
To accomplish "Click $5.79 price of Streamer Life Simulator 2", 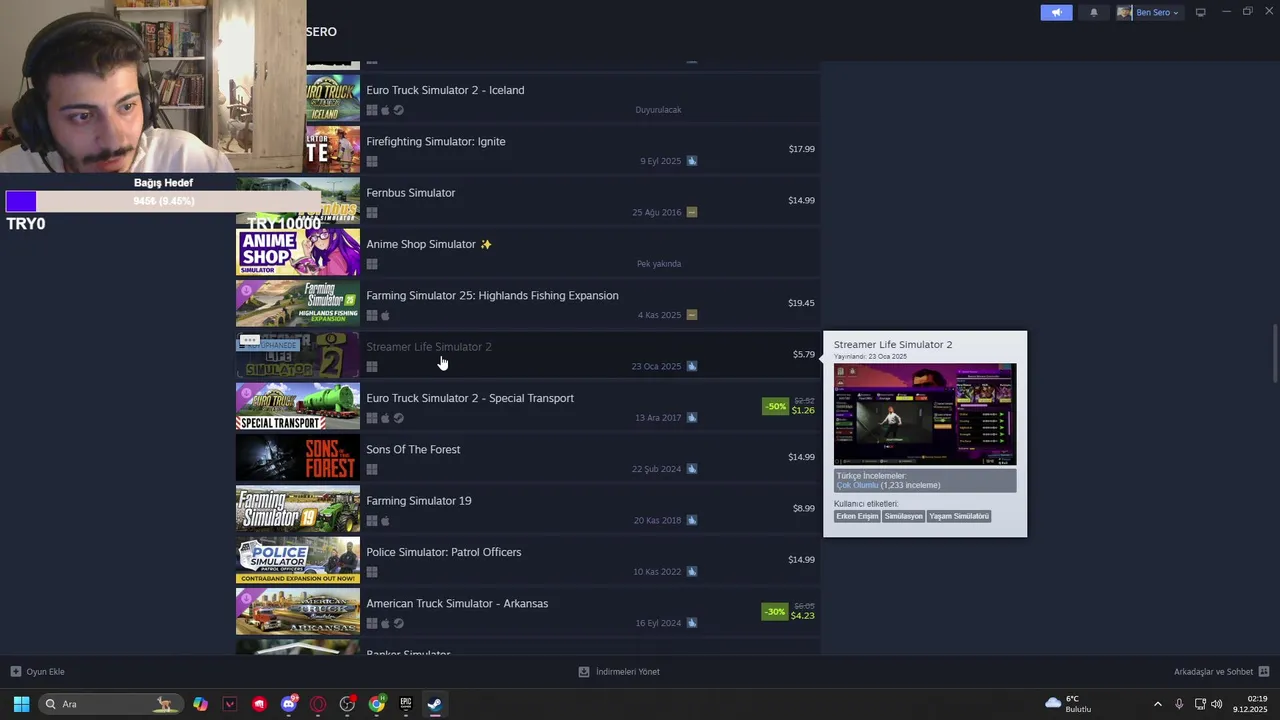I will click(804, 354).
